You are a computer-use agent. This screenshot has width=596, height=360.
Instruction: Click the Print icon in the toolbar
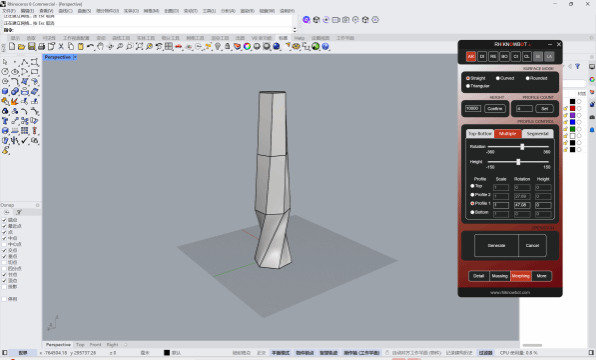(41, 46)
